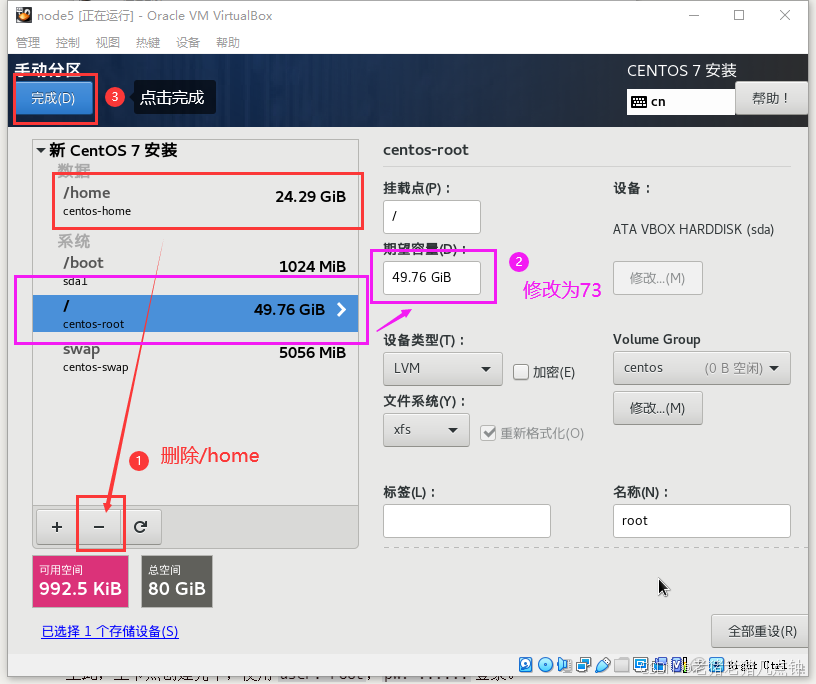Open the 视图 menu
Screen dimensions: 816x684
[x=108, y=43]
